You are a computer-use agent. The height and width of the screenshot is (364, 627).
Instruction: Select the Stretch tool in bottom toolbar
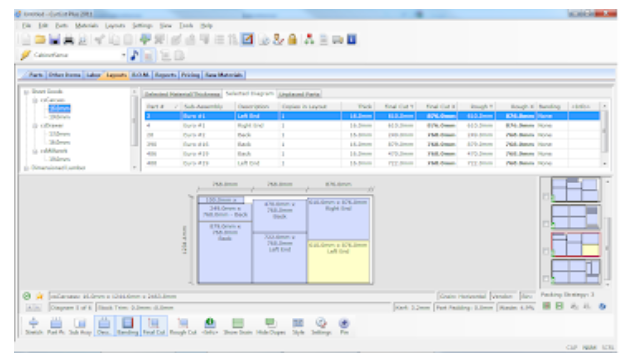click(34, 326)
